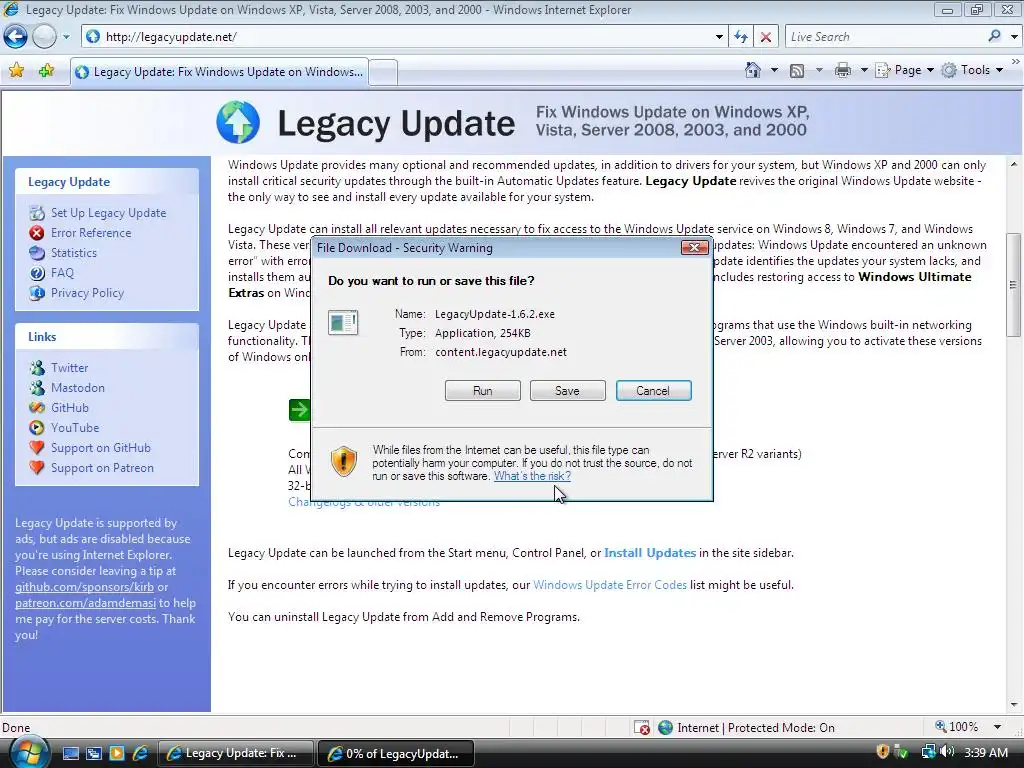Follow the patreon.com/adamdemasi link
Image resolution: width=1024 pixels, height=768 pixels.
point(86,603)
